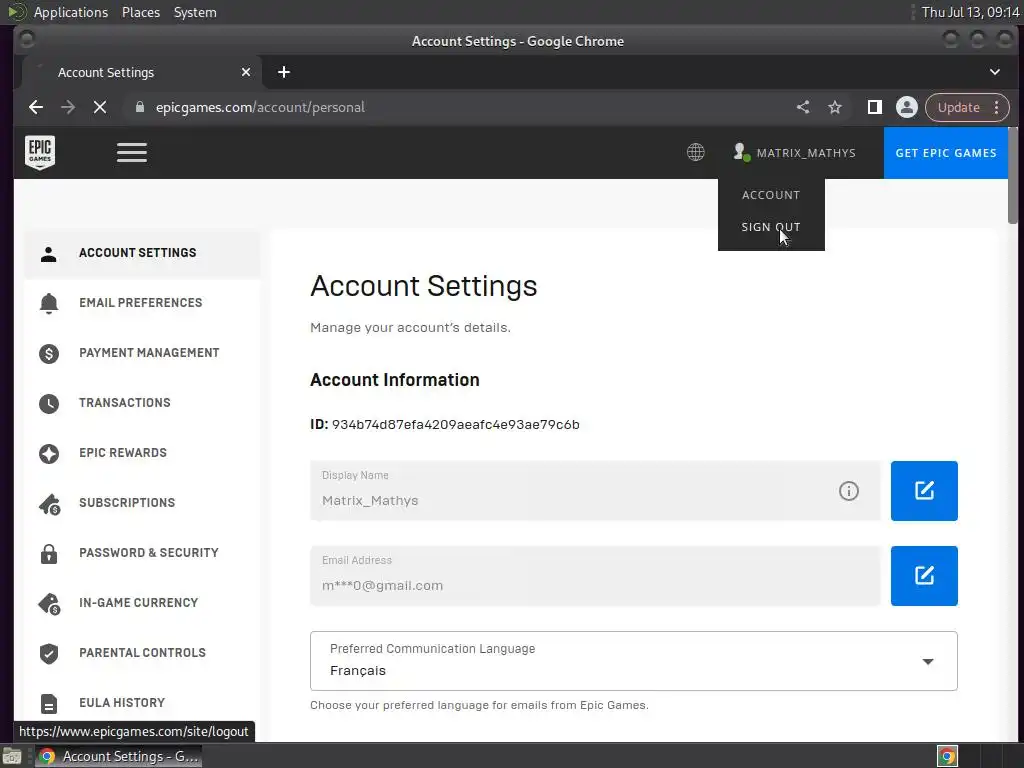The width and height of the screenshot is (1024, 768).
Task: Edit the Display Name field
Action: pyautogui.click(x=924, y=491)
